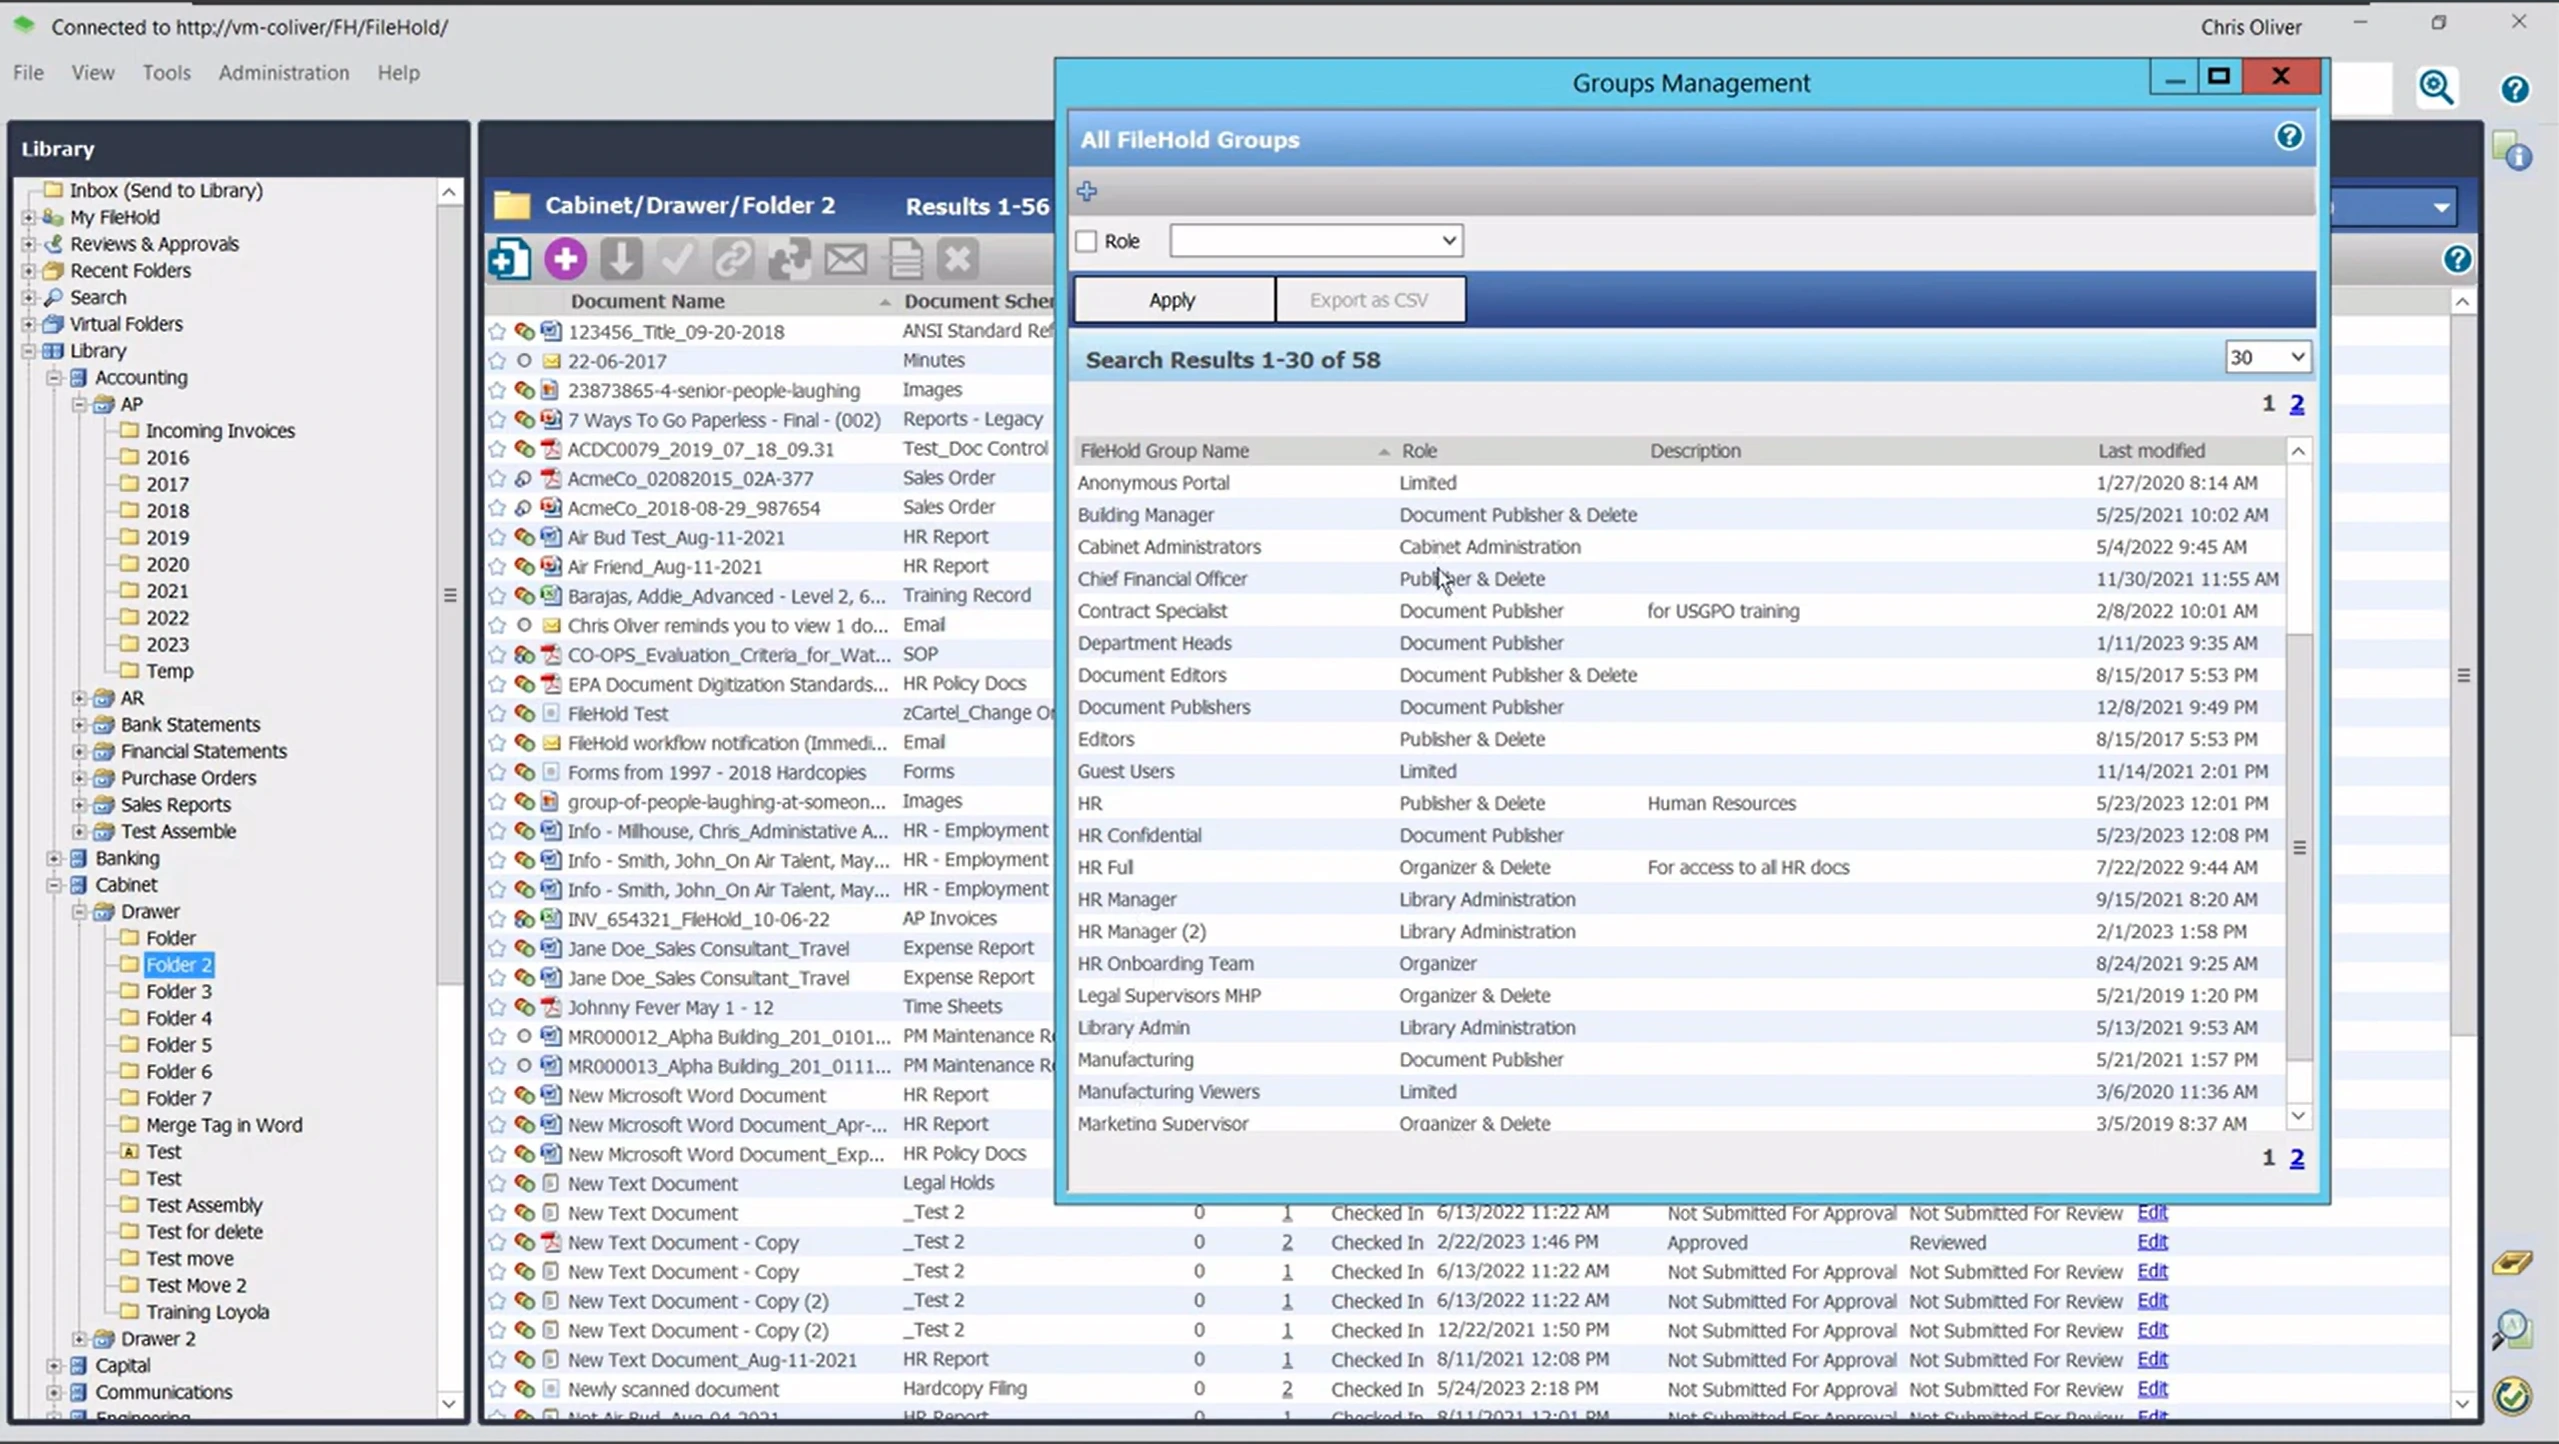
Task: Expand the Drawer 2 node
Action: pos(80,1339)
